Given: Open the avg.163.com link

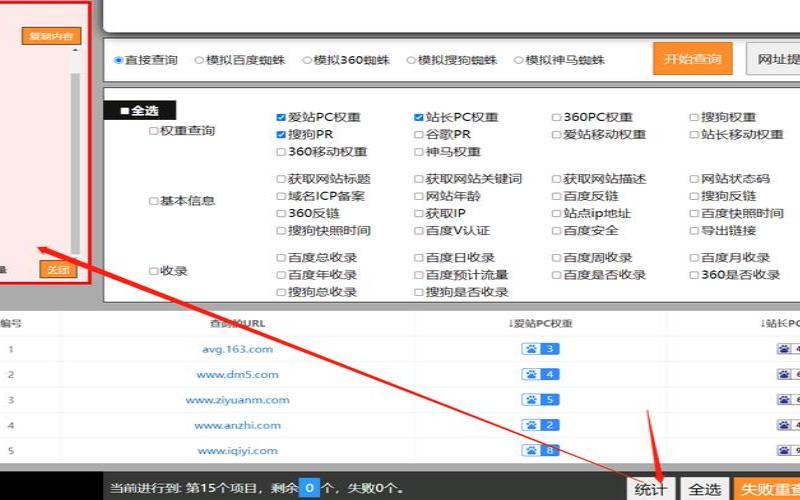Looking at the screenshot, I should coord(237,349).
